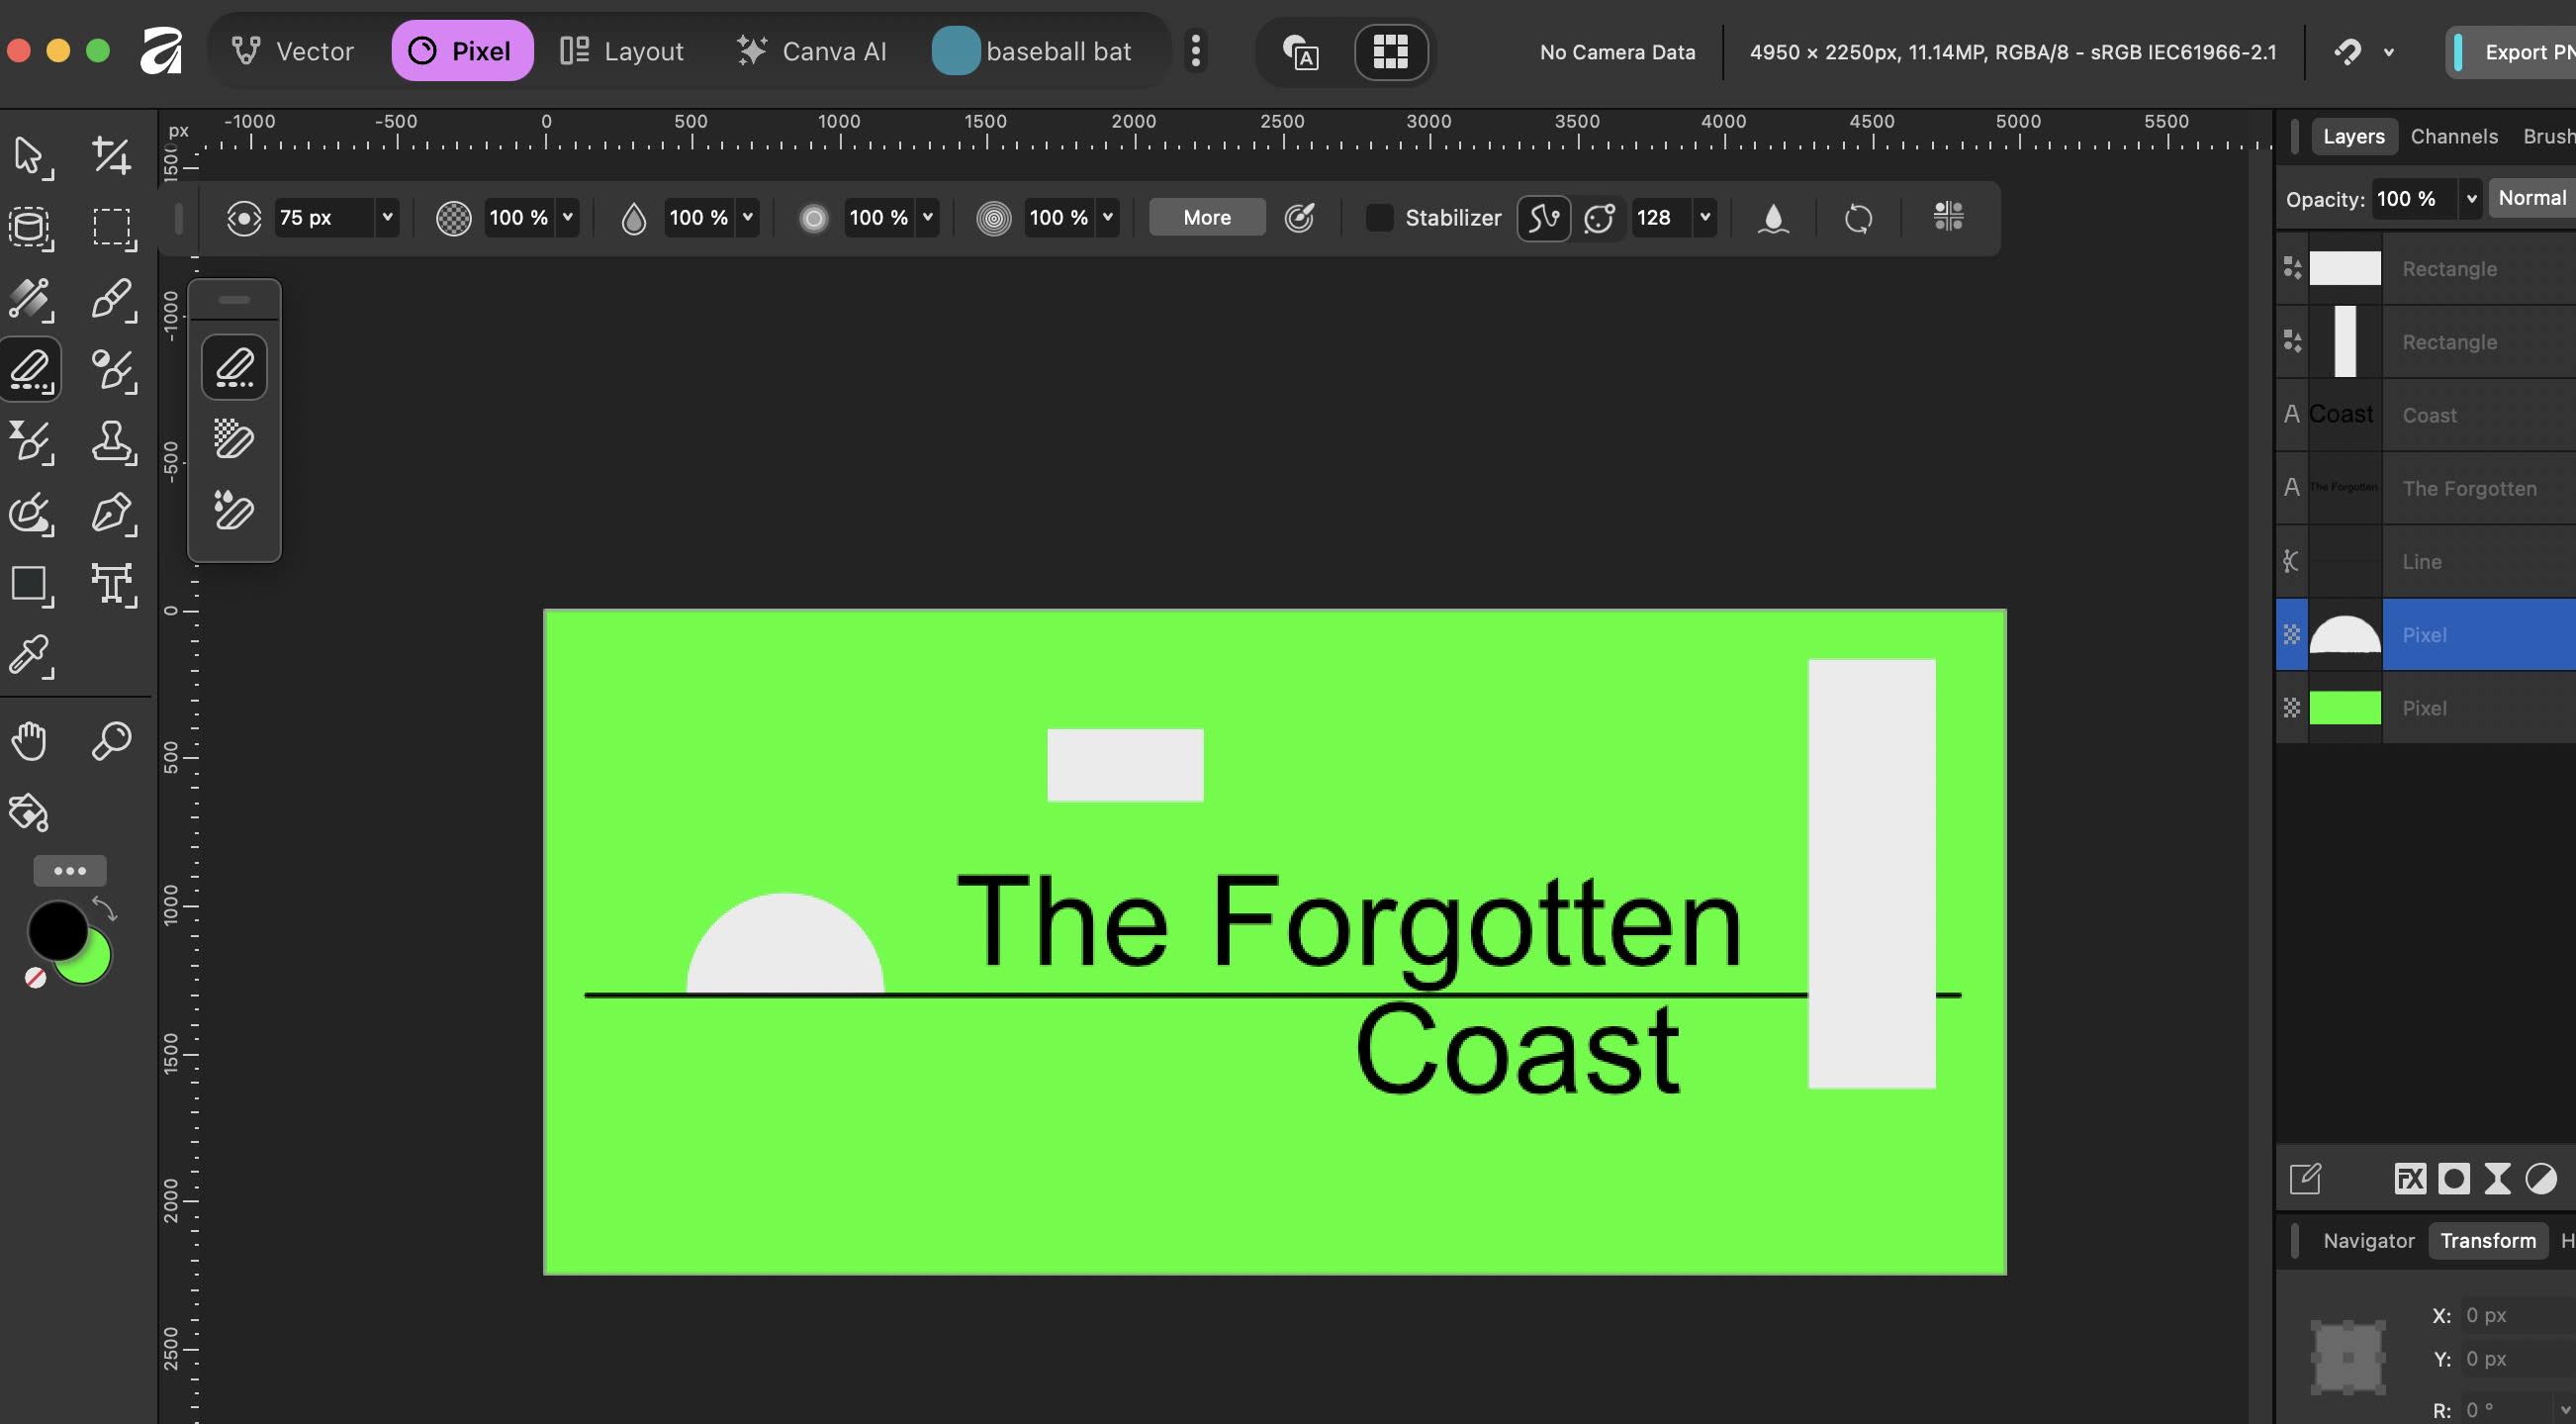
Task: Select the Artistic Text tool
Action: coord(111,584)
